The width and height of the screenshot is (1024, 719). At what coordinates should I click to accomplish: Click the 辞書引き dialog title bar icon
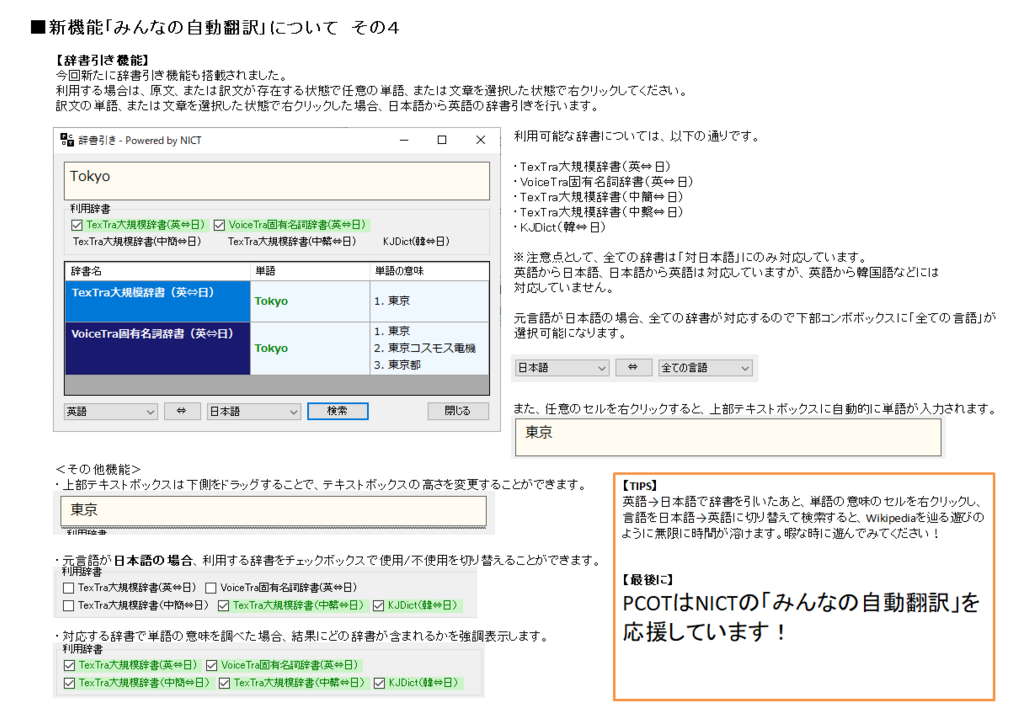tap(67, 140)
